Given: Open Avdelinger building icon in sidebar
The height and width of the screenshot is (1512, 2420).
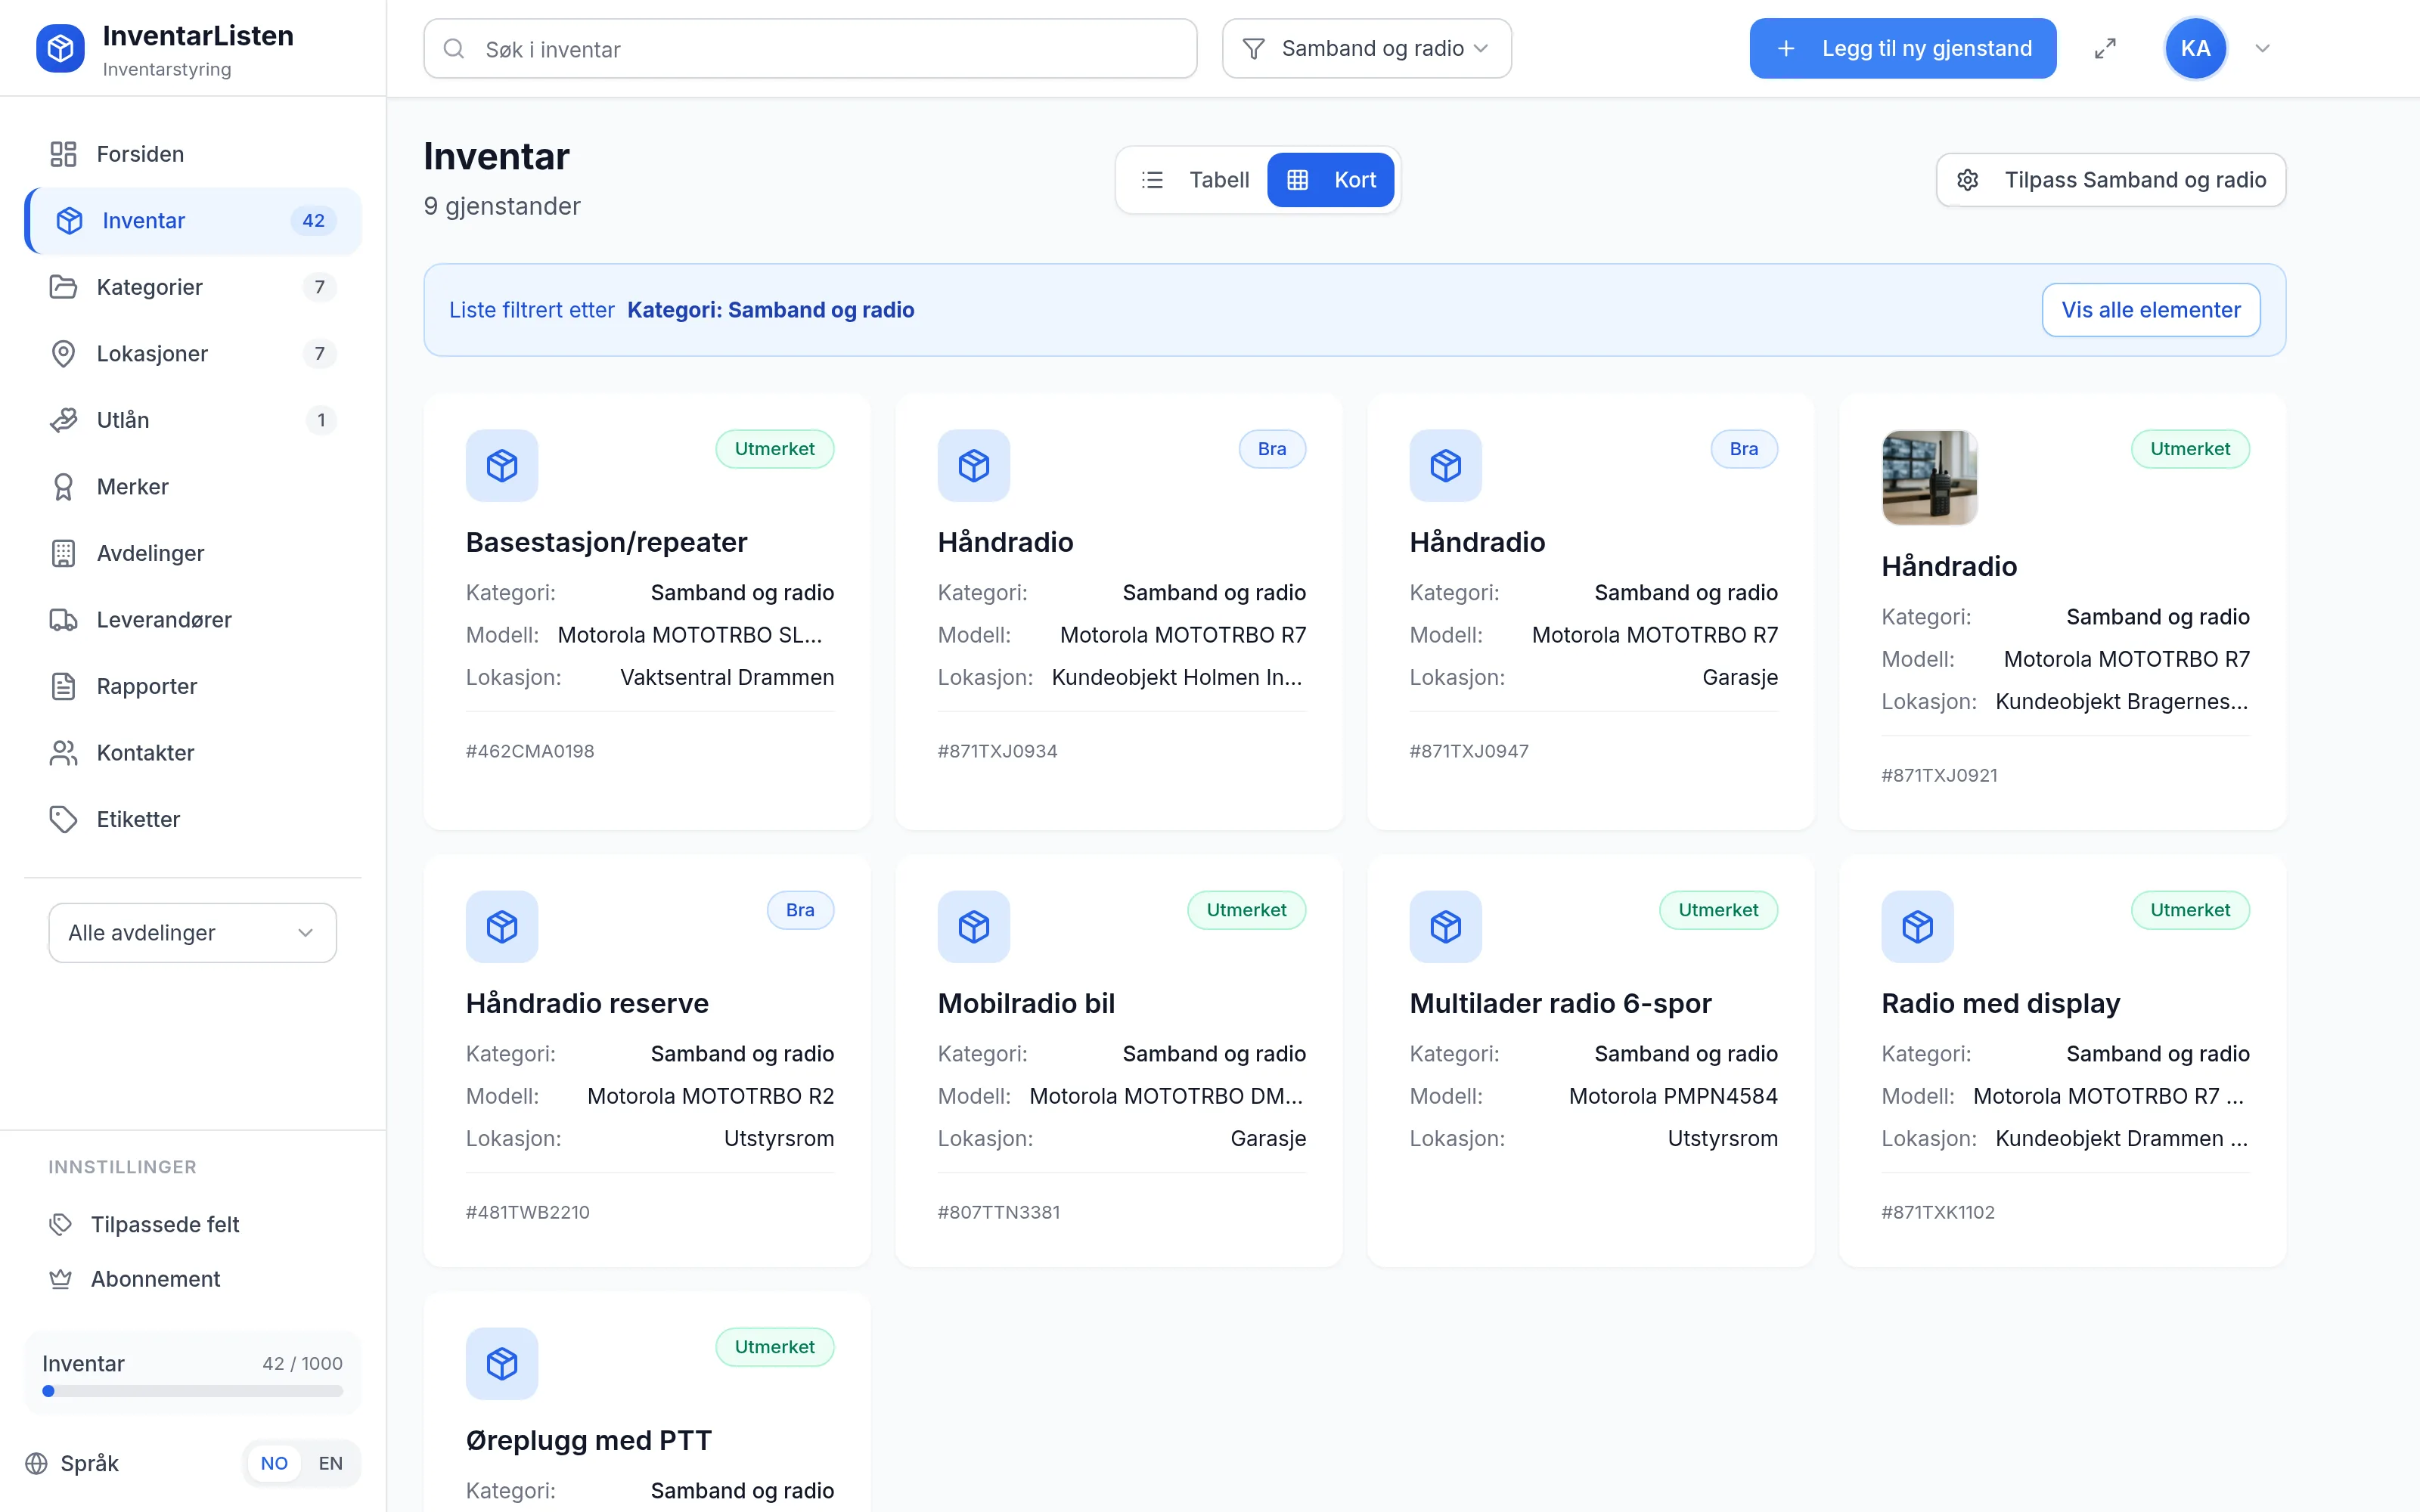Looking at the screenshot, I should (63, 553).
